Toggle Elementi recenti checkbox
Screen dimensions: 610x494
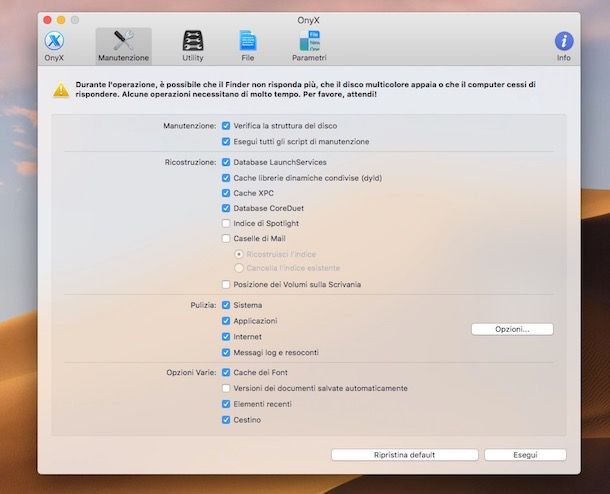tap(226, 404)
